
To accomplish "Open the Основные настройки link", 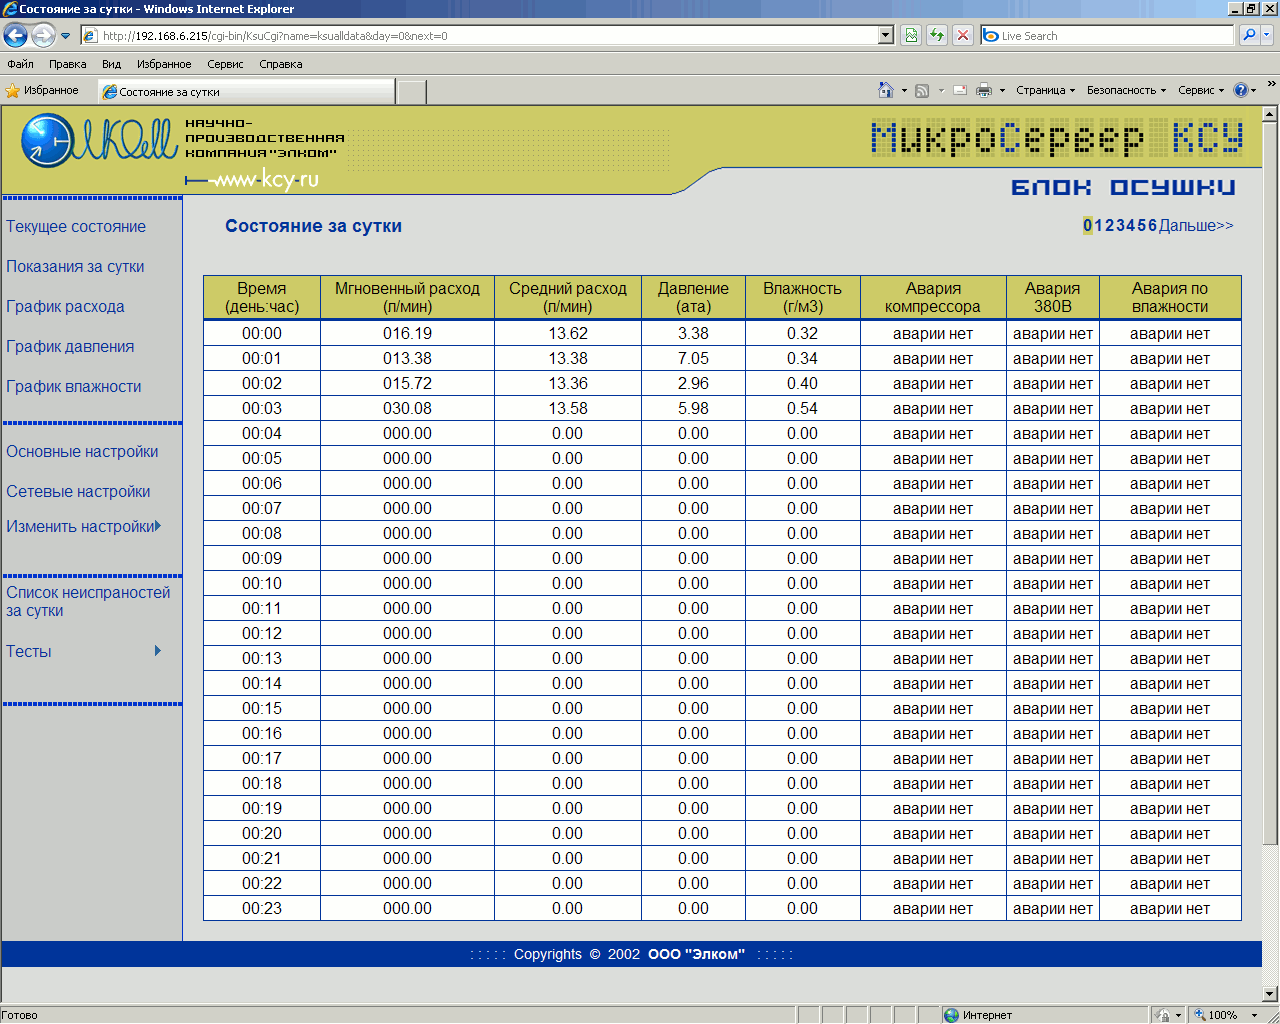I will [82, 452].
